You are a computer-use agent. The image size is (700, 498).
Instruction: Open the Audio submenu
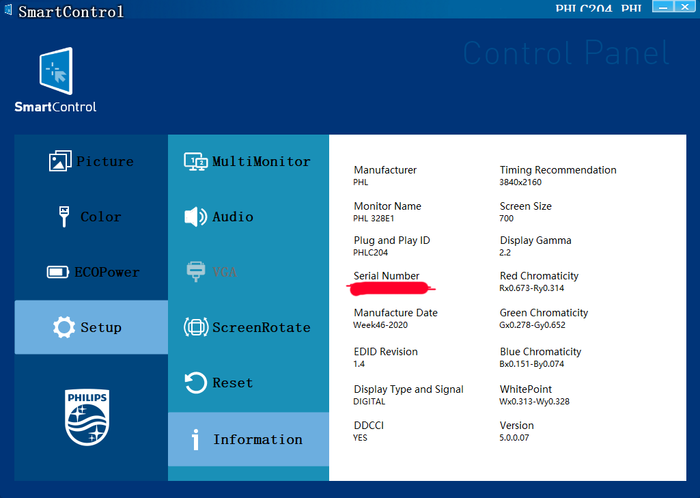coord(248,217)
